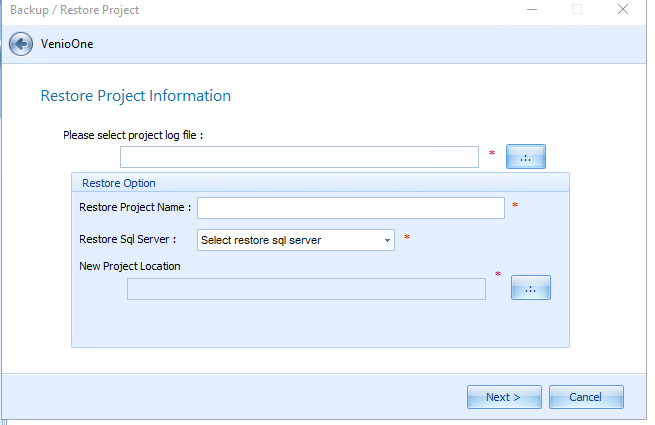The image size is (655, 425).
Task: Click the 'New Project Location' label
Action: [x=130, y=266]
